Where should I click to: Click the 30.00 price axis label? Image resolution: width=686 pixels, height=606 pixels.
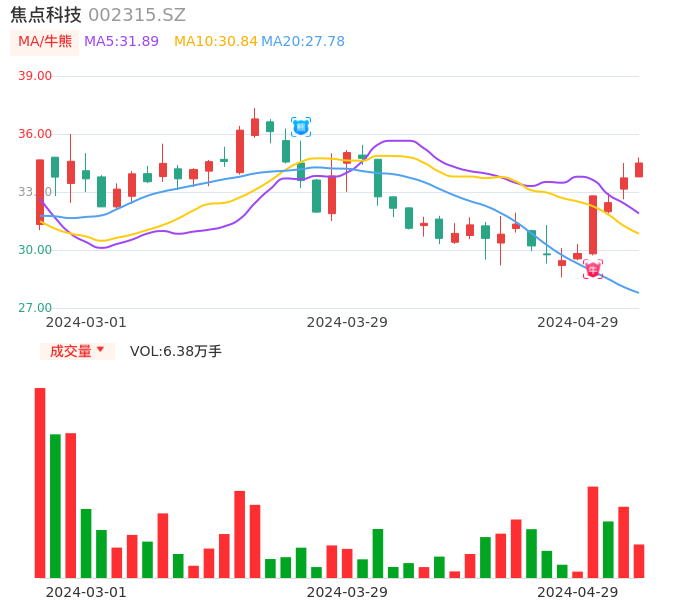(35, 250)
